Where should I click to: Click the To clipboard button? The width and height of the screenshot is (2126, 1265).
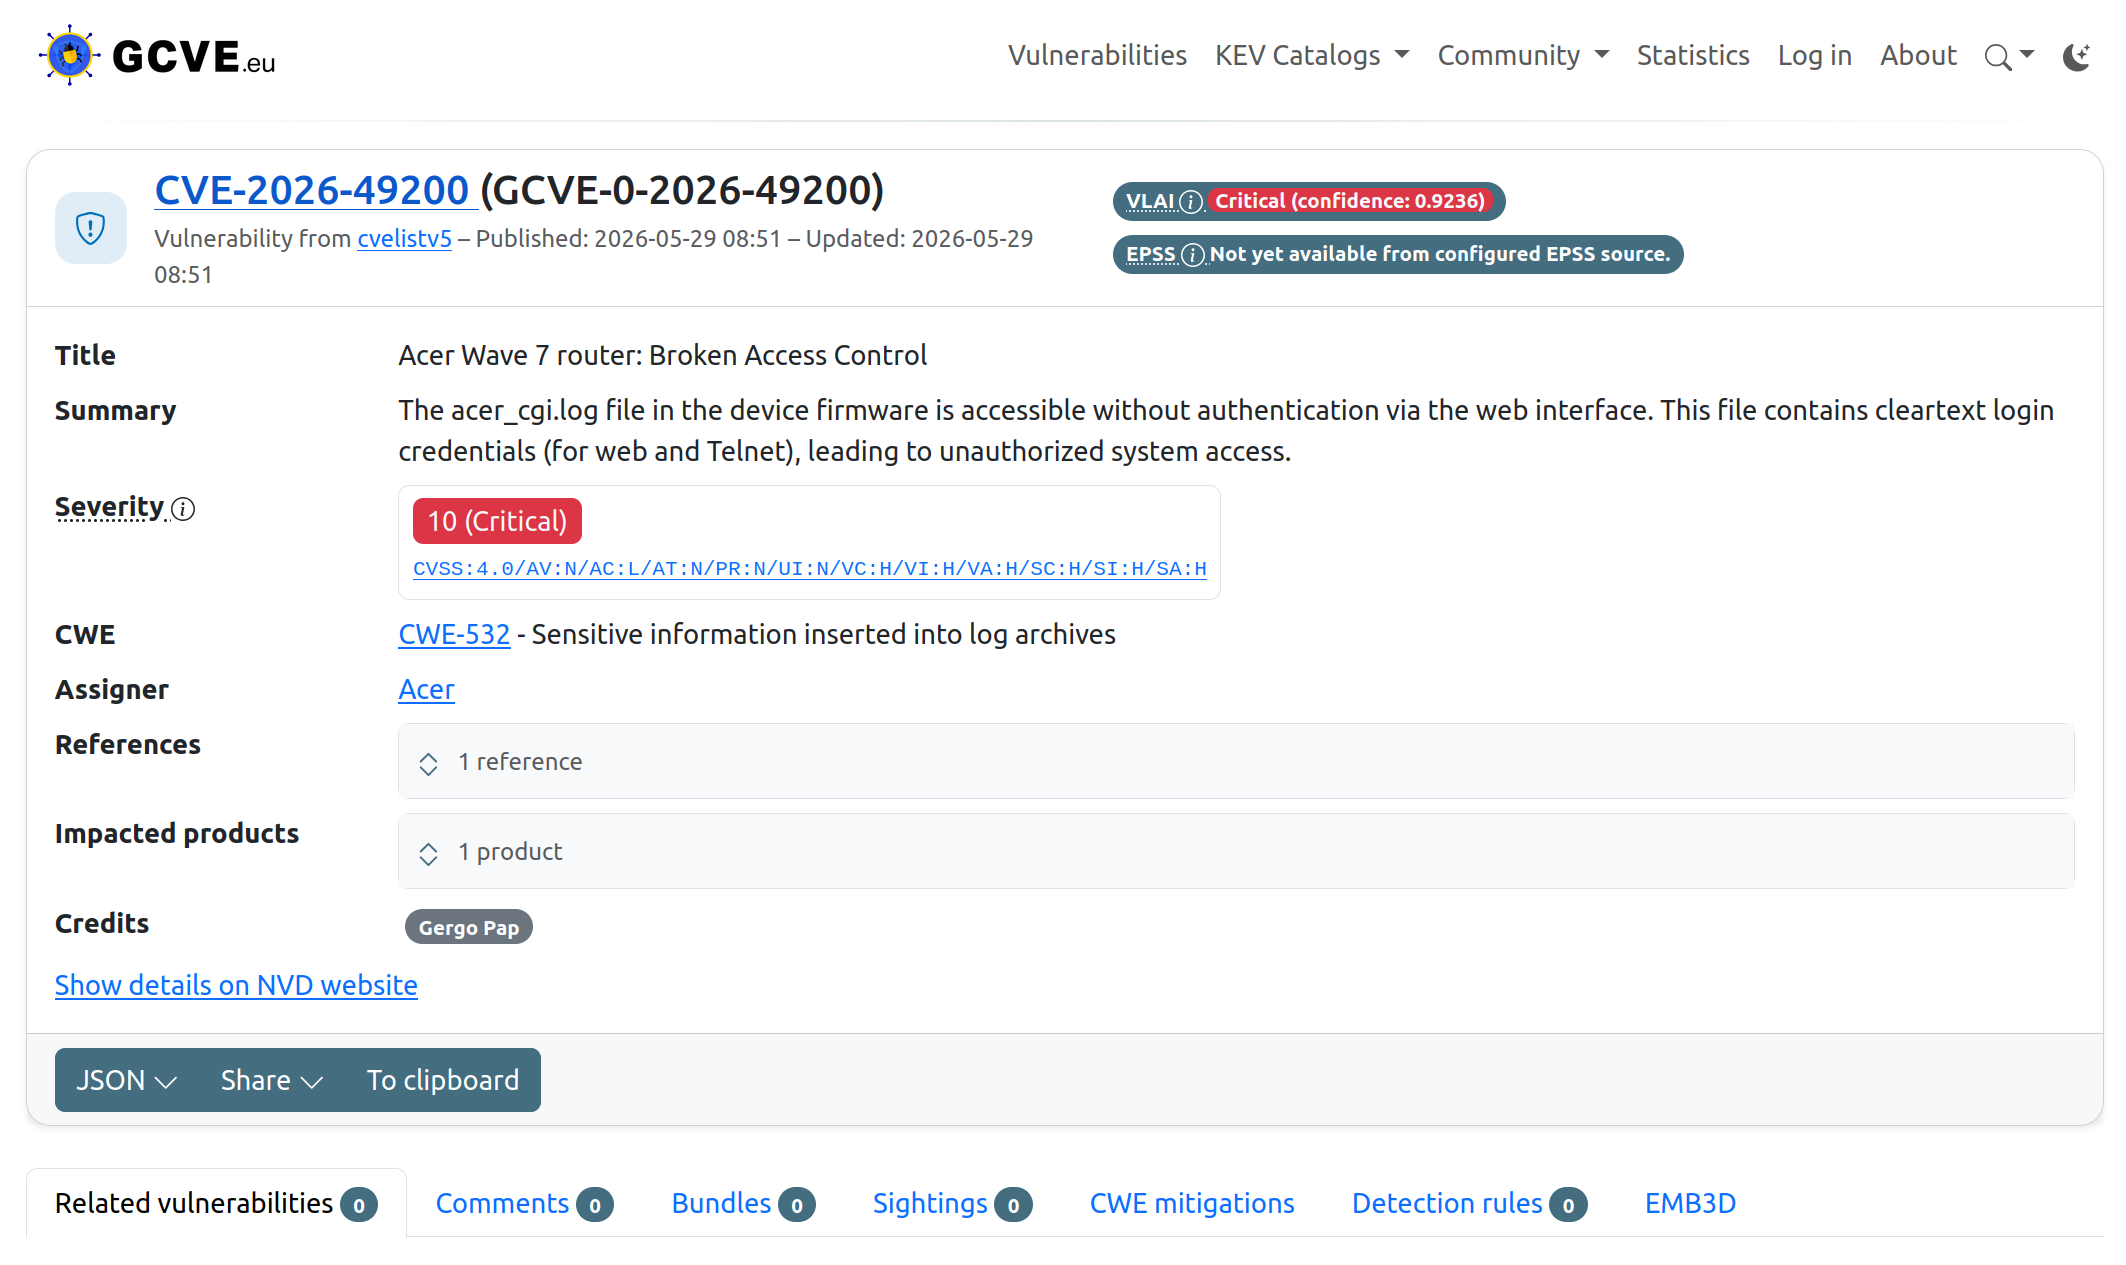(x=443, y=1080)
